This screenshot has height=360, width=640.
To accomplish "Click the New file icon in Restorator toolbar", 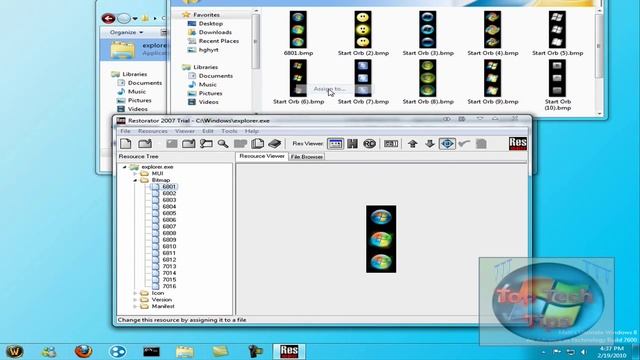I will tap(126, 144).
